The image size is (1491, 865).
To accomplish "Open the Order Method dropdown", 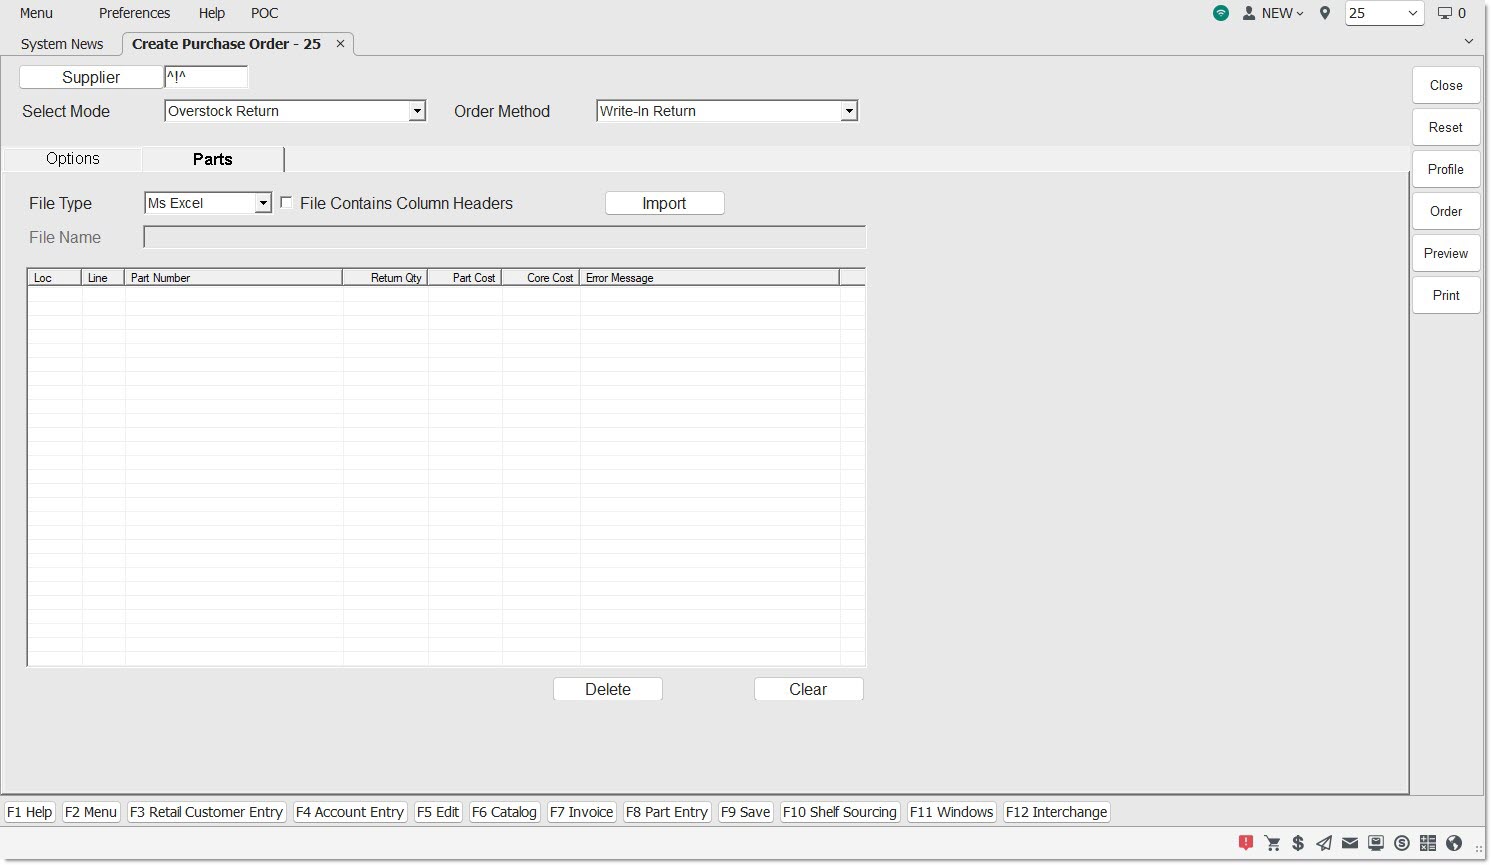I will [x=849, y=112].
